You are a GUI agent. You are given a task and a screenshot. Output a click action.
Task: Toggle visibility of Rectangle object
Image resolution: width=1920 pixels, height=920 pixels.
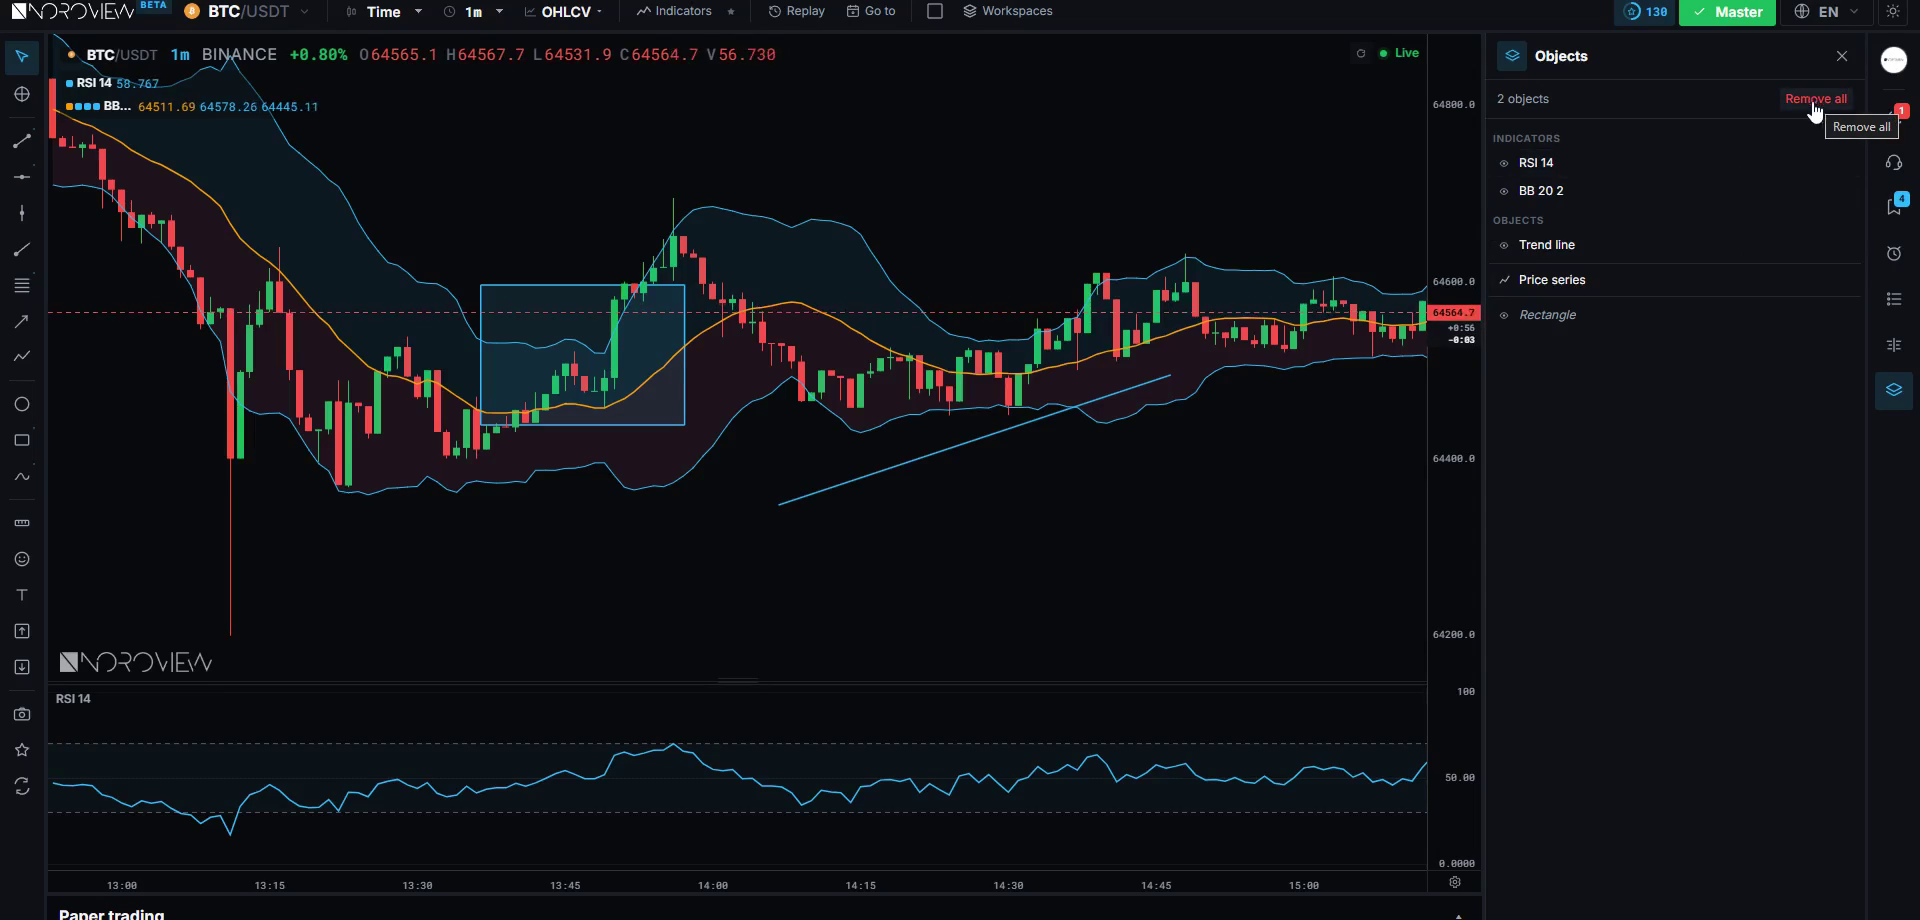(x=1504, y=315)
